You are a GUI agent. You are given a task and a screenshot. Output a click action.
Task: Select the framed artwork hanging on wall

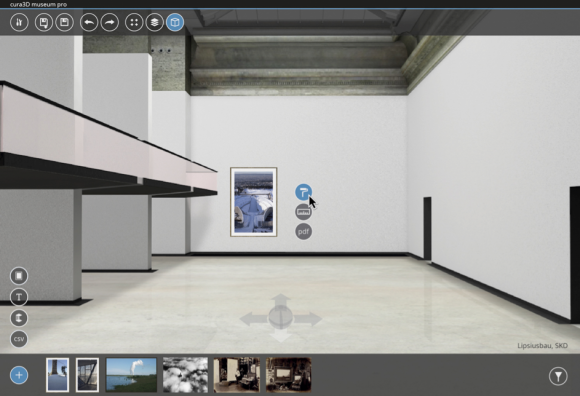[x=254, y=202]
